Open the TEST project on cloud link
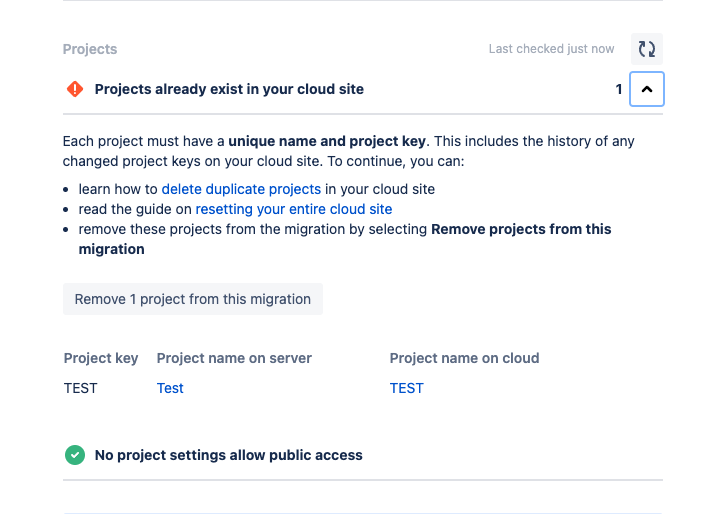 (407, 388)
